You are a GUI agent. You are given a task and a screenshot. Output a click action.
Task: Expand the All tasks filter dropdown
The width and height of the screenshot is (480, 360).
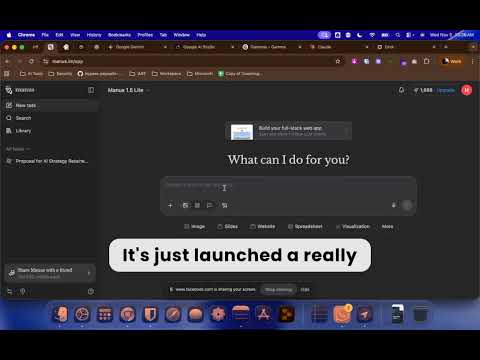click(18, 149)
